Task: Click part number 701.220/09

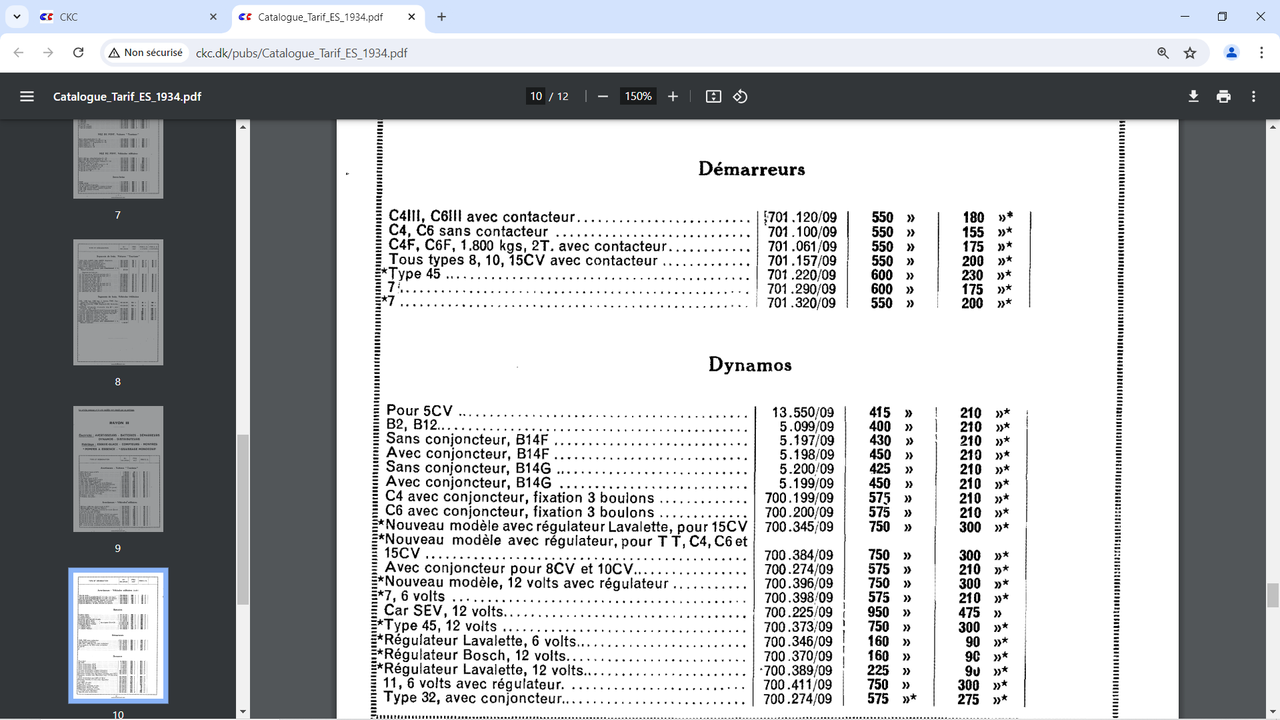Action: click(x=802, y=275)
